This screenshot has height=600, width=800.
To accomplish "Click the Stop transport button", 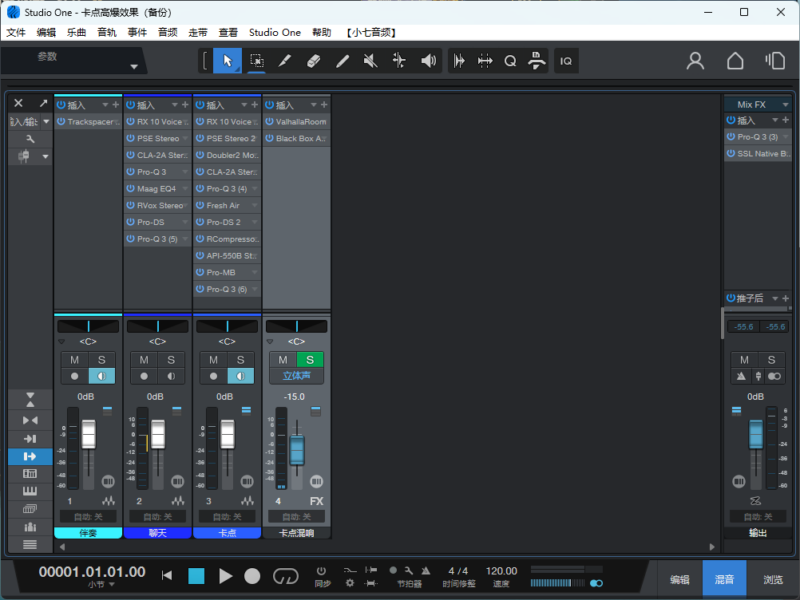I will point(196,576).
